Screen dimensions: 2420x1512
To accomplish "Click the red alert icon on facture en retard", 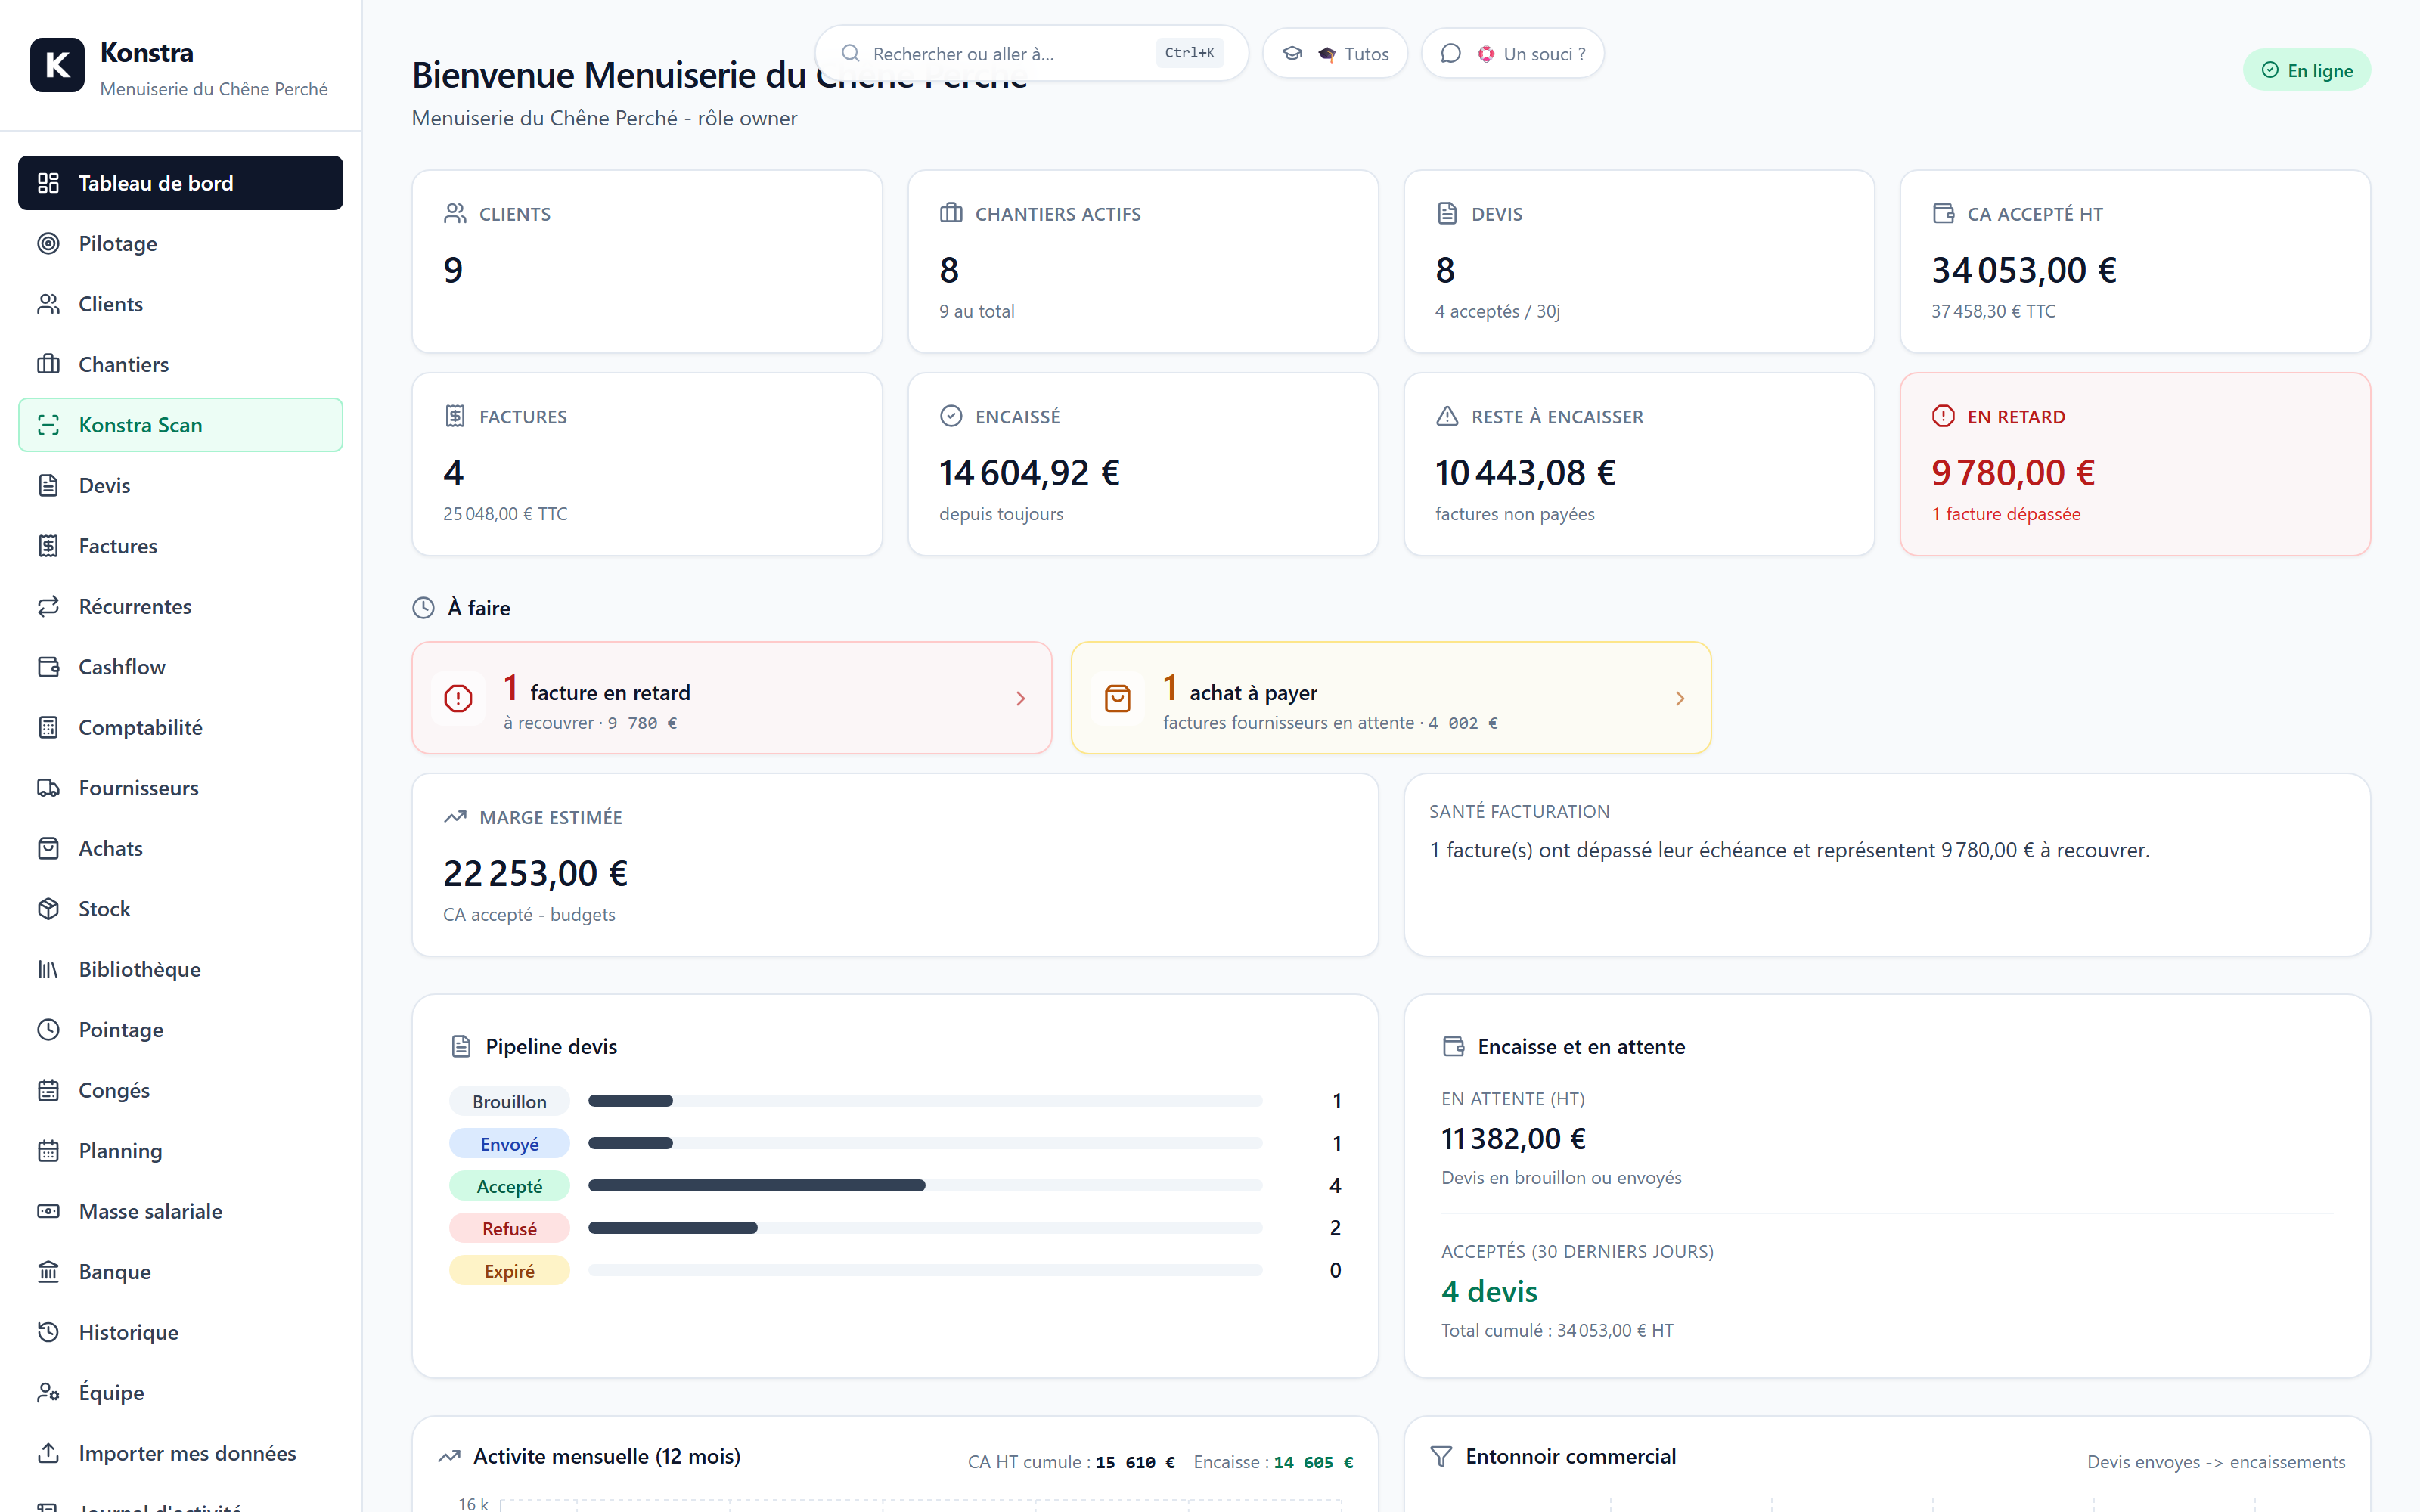I will (458, 698).
